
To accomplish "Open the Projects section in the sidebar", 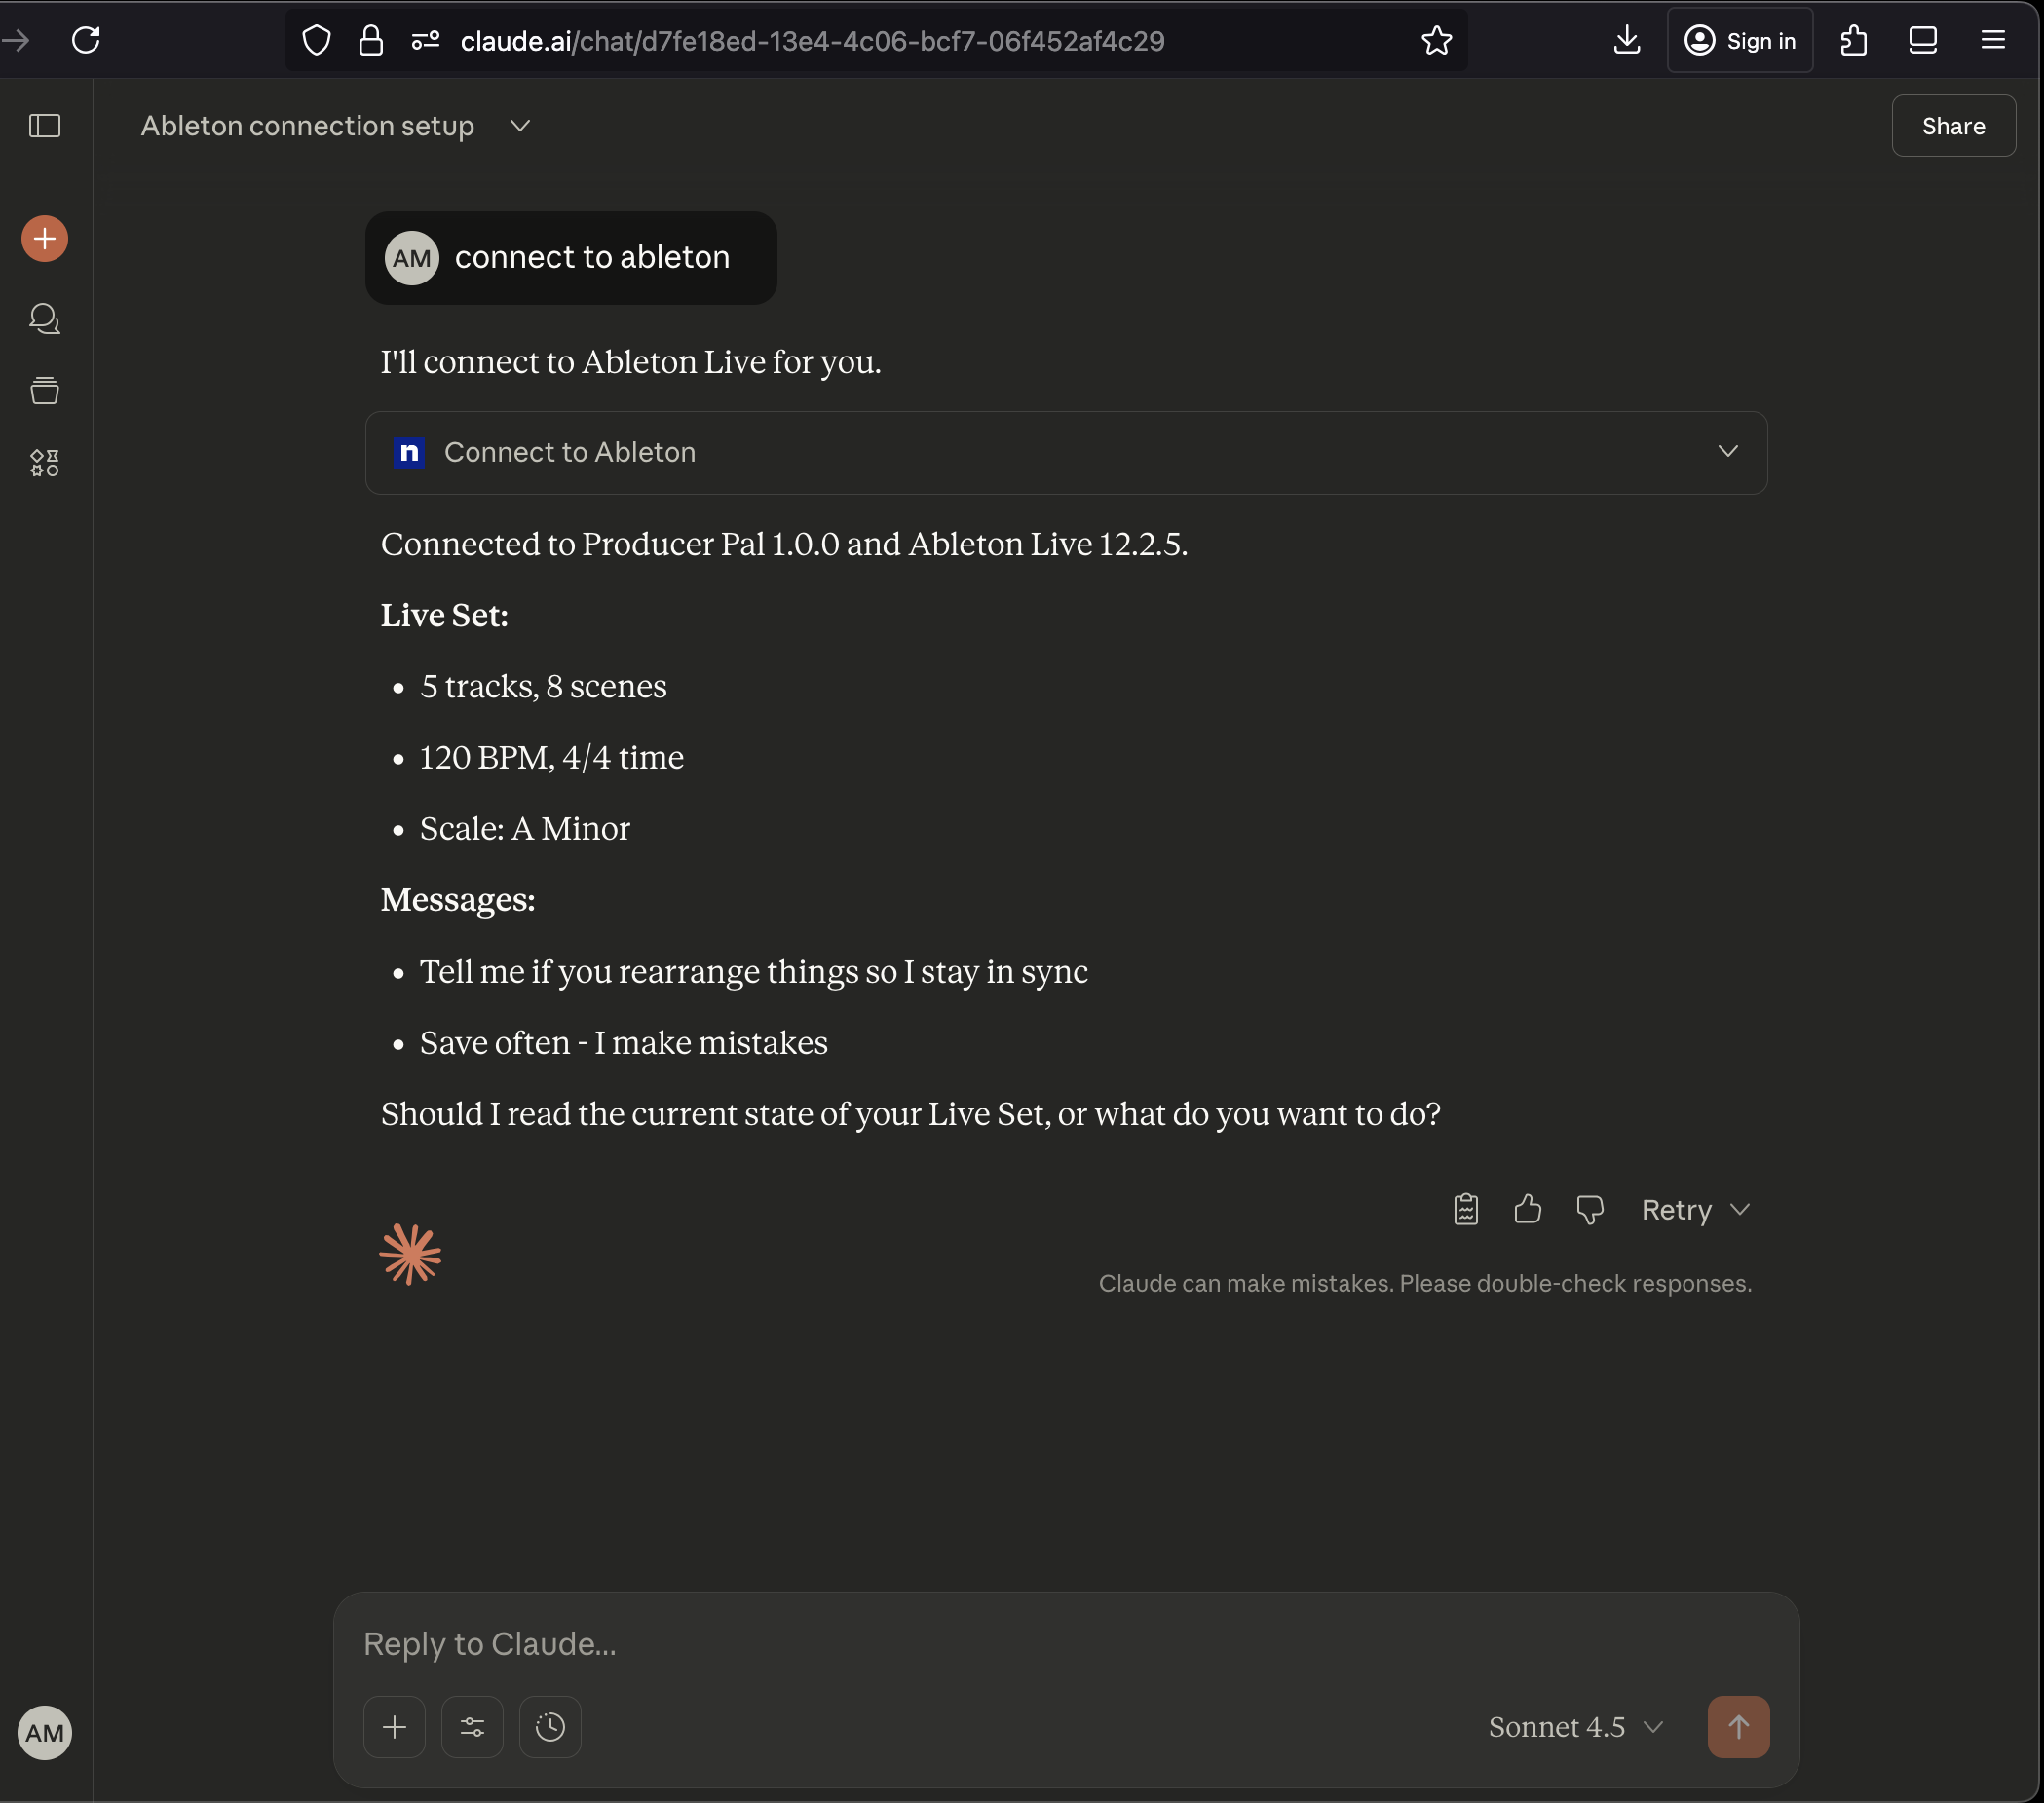I will point(44,390).
